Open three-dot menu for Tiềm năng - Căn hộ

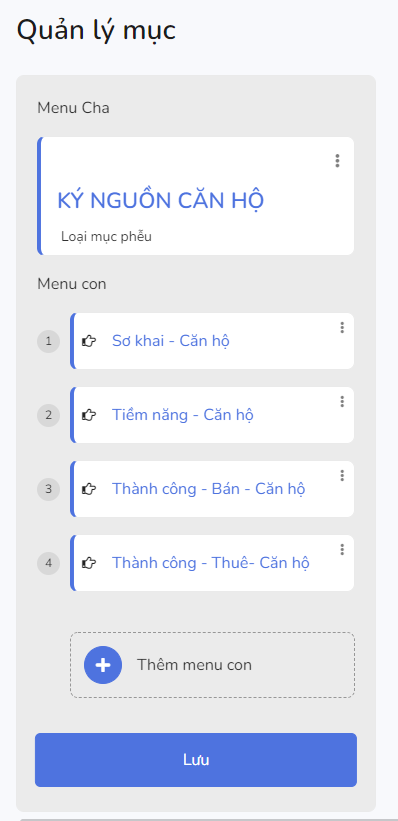tap(342, 402)
